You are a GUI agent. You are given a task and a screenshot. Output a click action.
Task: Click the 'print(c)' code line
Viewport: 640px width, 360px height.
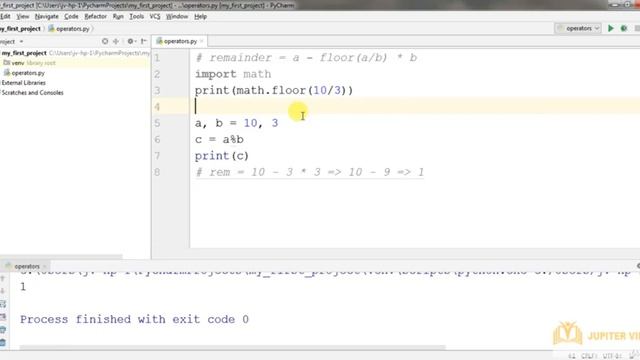click(222, 156)
